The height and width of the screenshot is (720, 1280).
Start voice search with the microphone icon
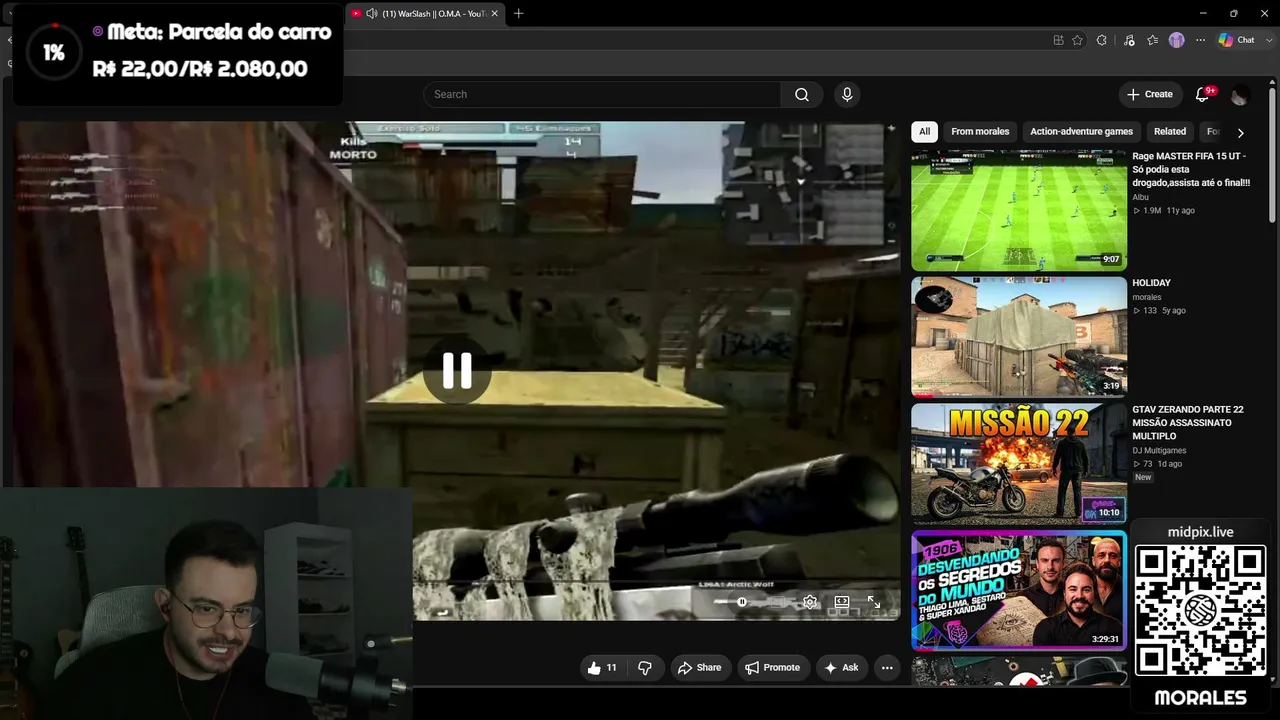click(x=847, y=94)
